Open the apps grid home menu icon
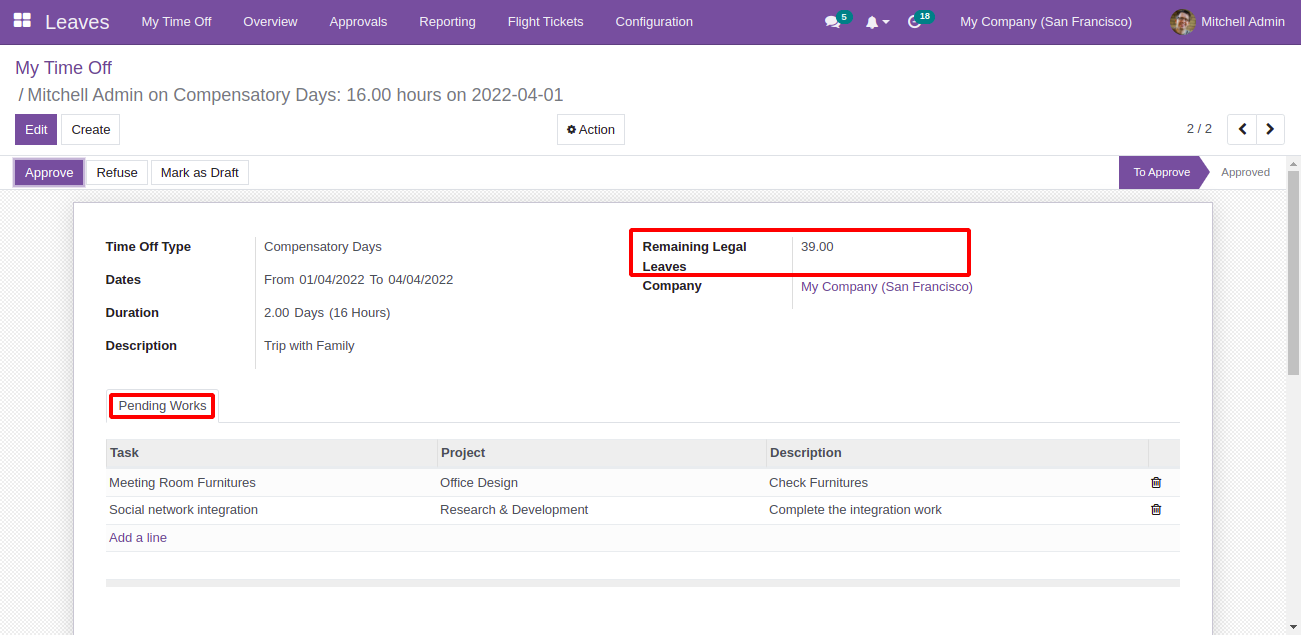This screenshot has height=635, width=1301. [22, 21]
